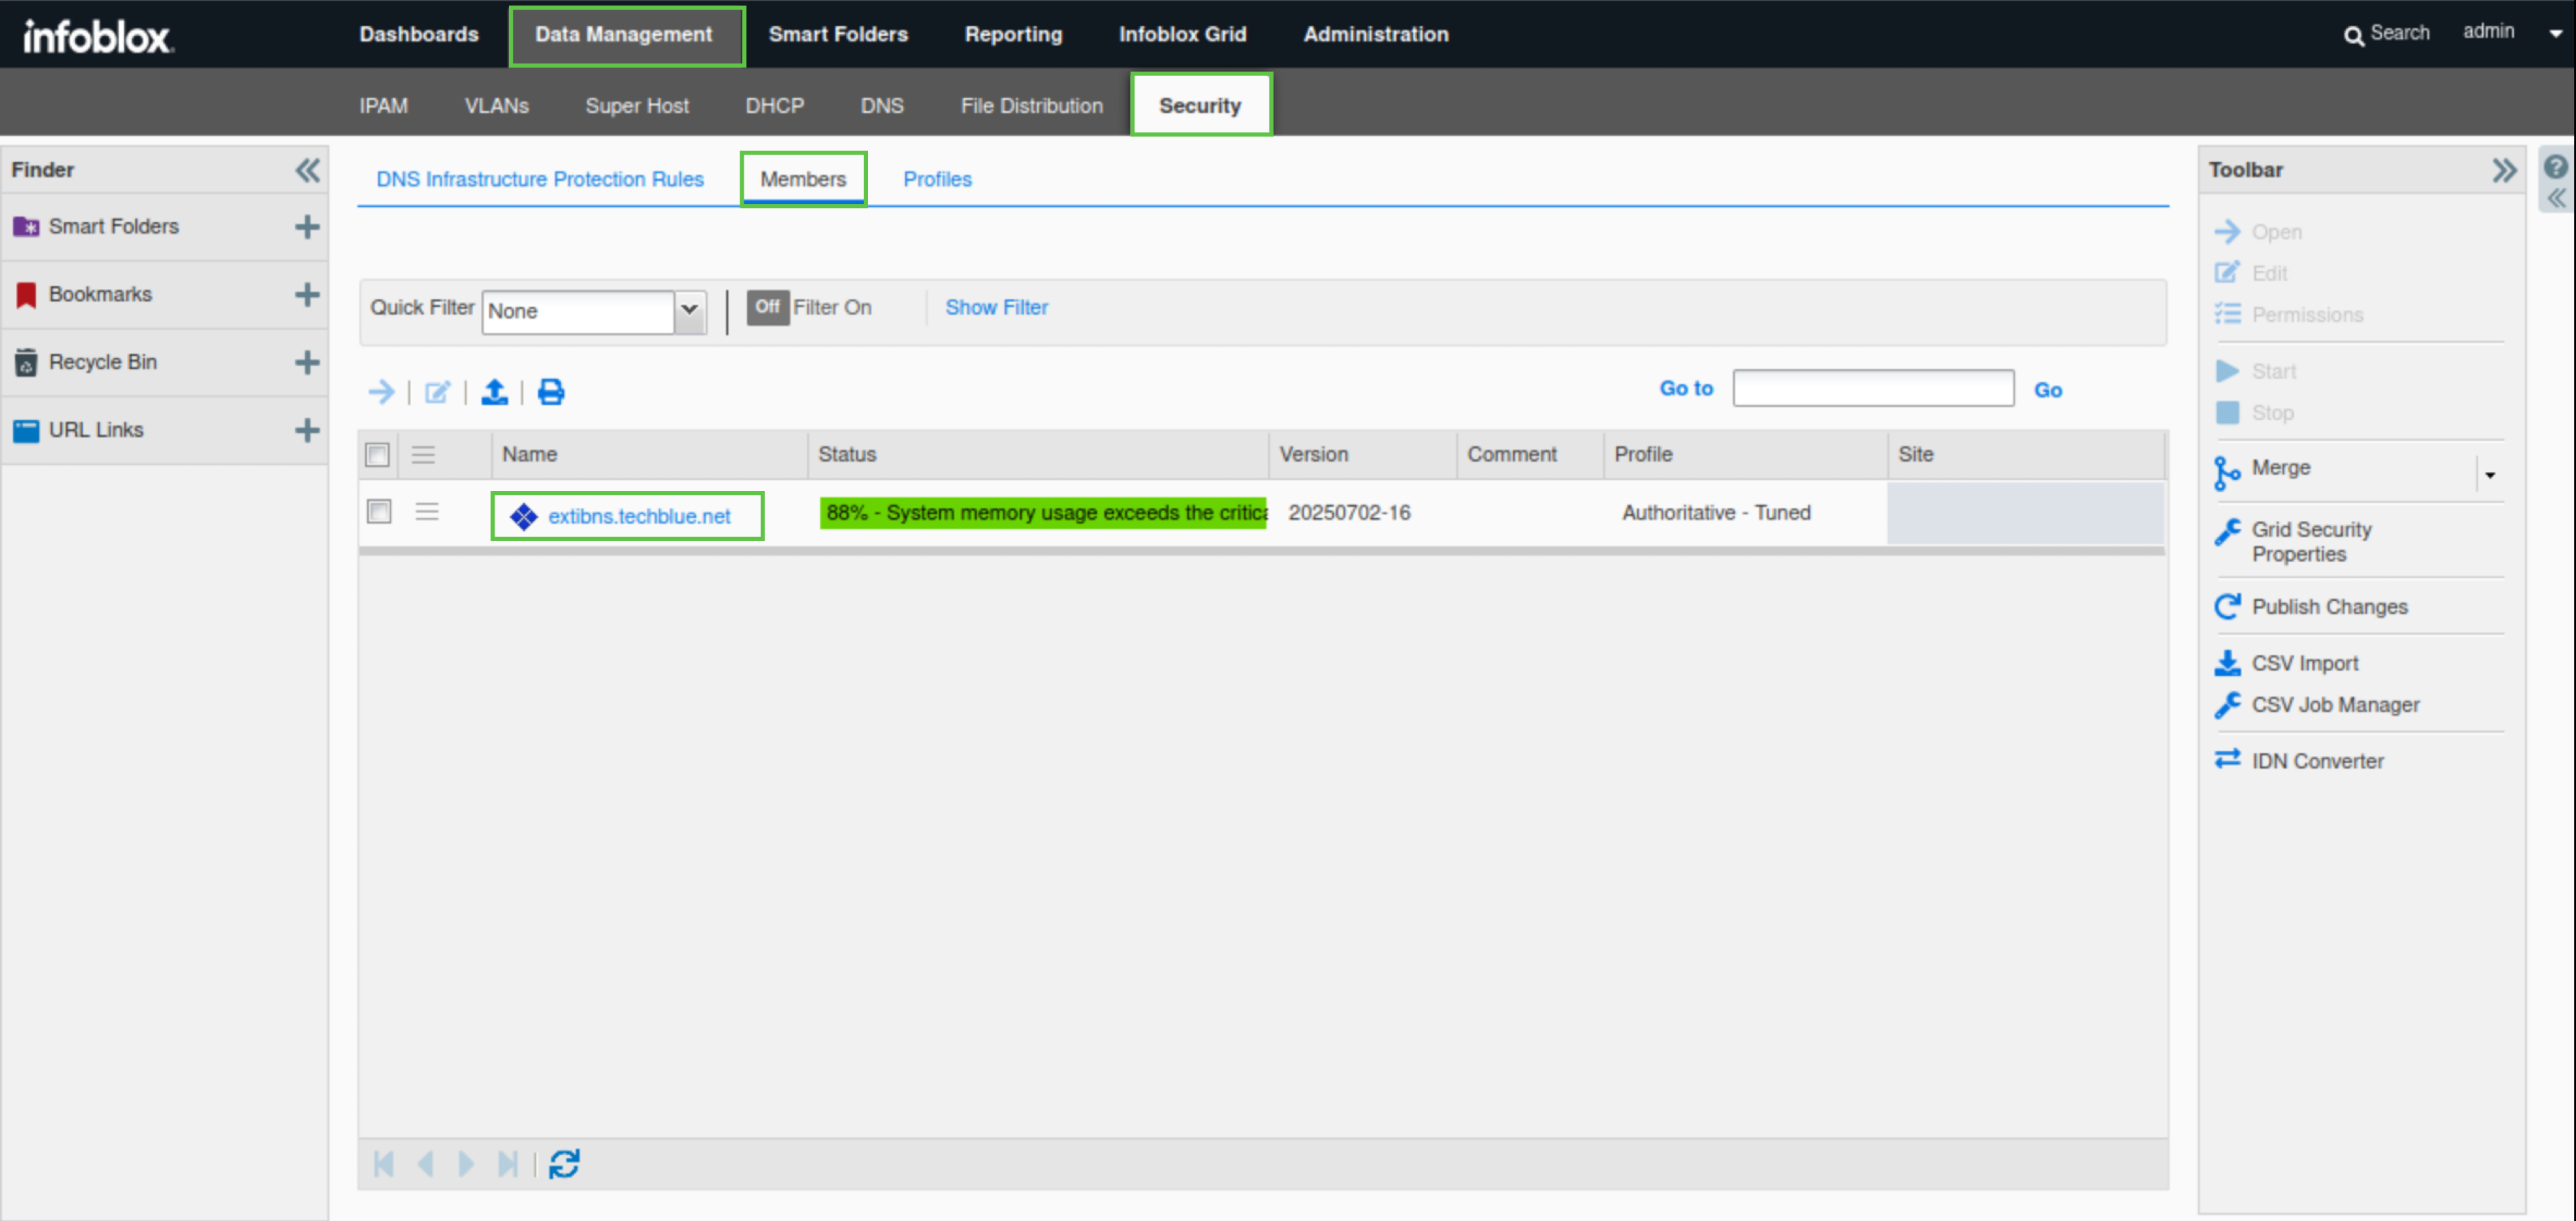
Task: Collapse the Finder panel
Action: pyautogui.click(x=307, y=170)
